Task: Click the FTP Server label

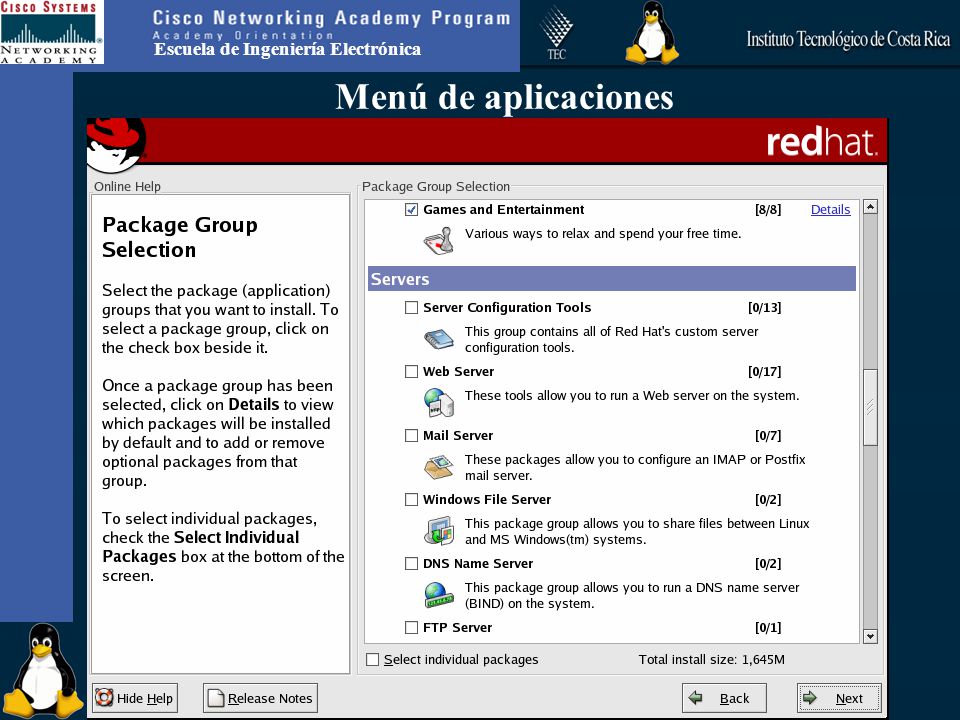Action: [x=457, y=628]
